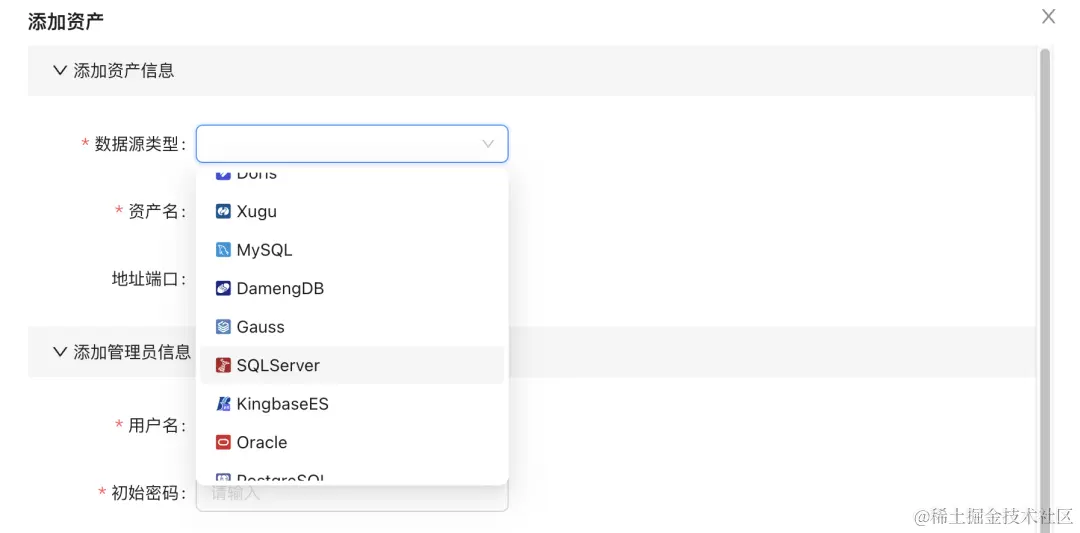Select the SQLServer option

[x=278, y=366]
